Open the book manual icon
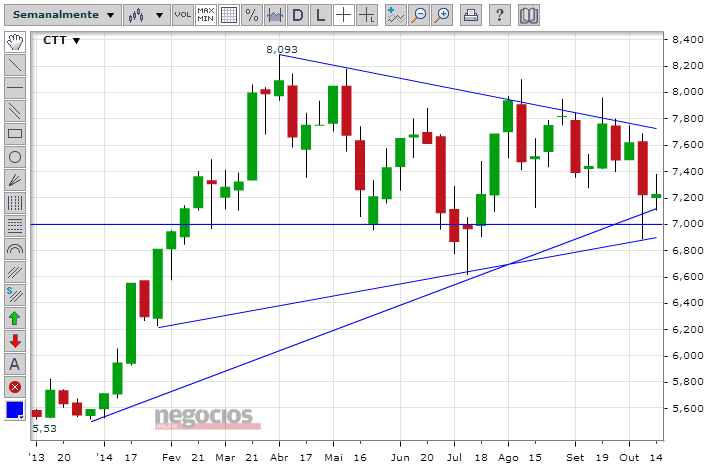This screenshot has width=716, height=469. pos(529,15)
